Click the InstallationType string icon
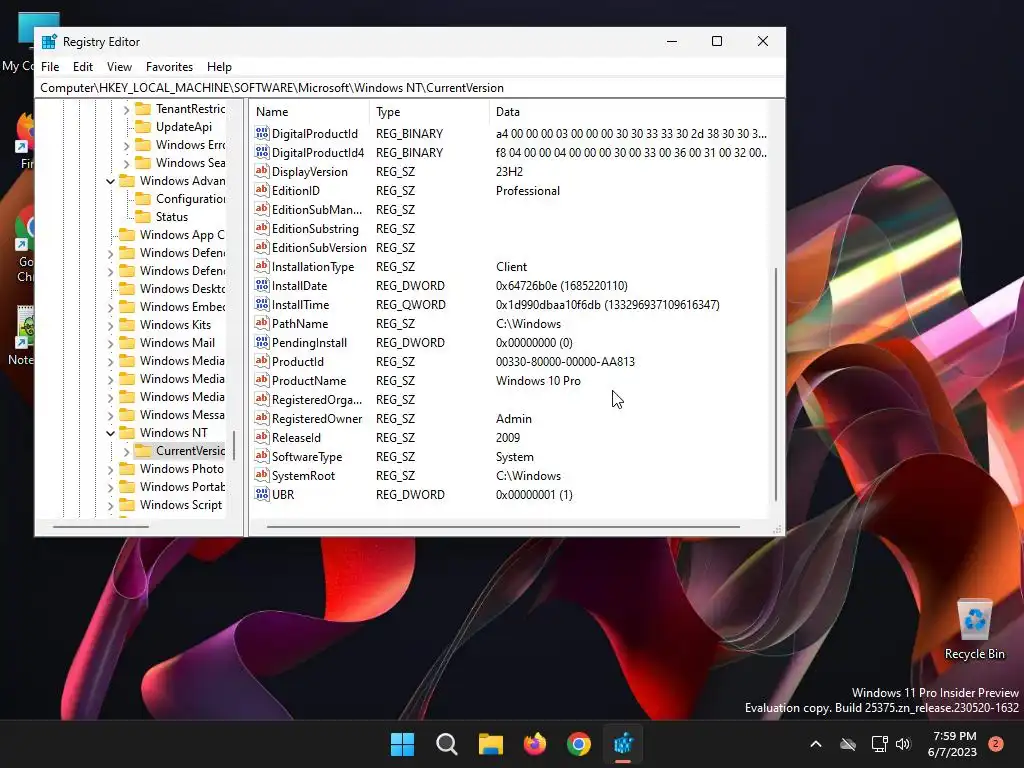The width and height of the screenshot is (1024, 768). 262,266
